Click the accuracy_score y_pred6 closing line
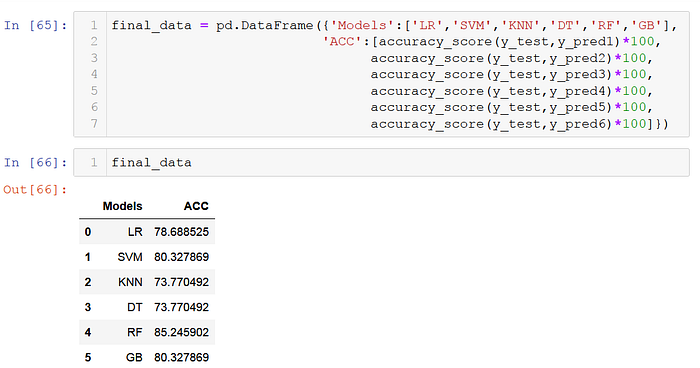Viewport: 700px width, 368px height. [519, 124]
